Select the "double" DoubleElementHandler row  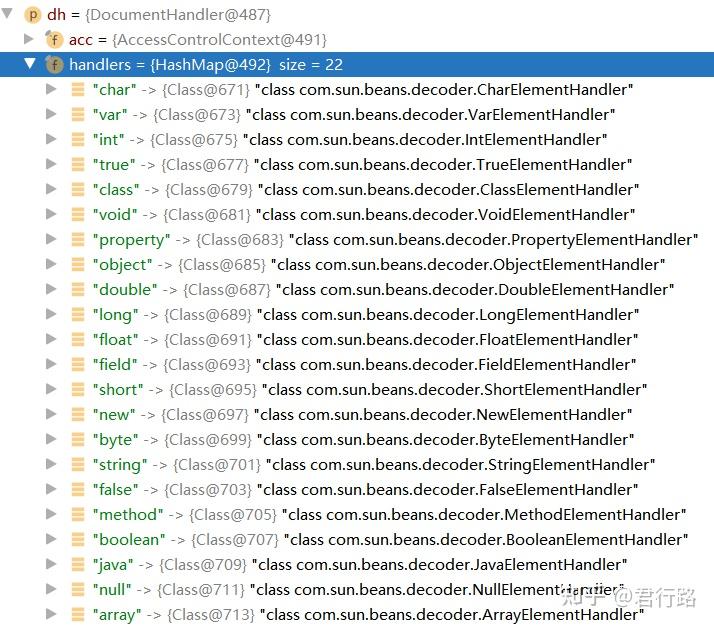383,290
